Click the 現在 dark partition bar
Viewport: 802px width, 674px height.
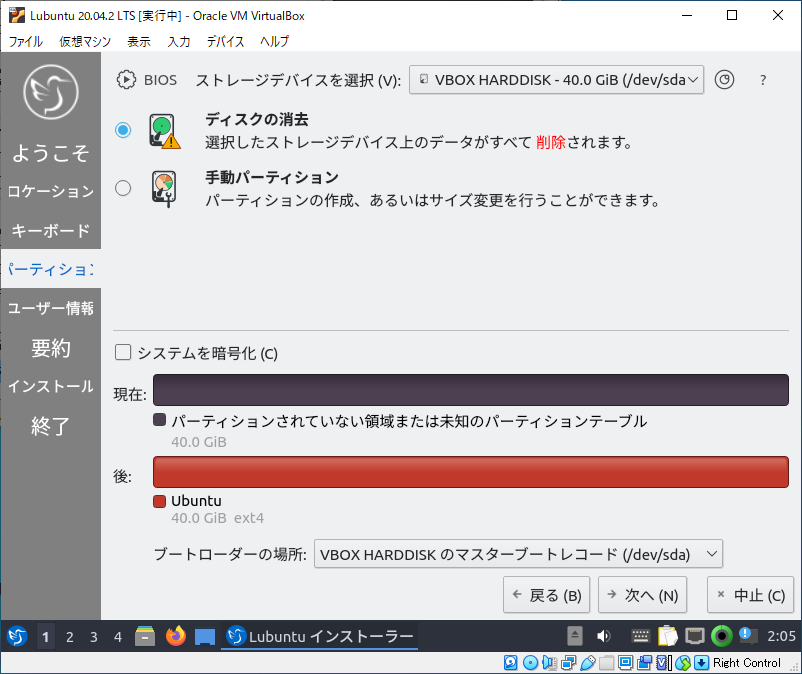pyautogui.click(x=471, y=390)
